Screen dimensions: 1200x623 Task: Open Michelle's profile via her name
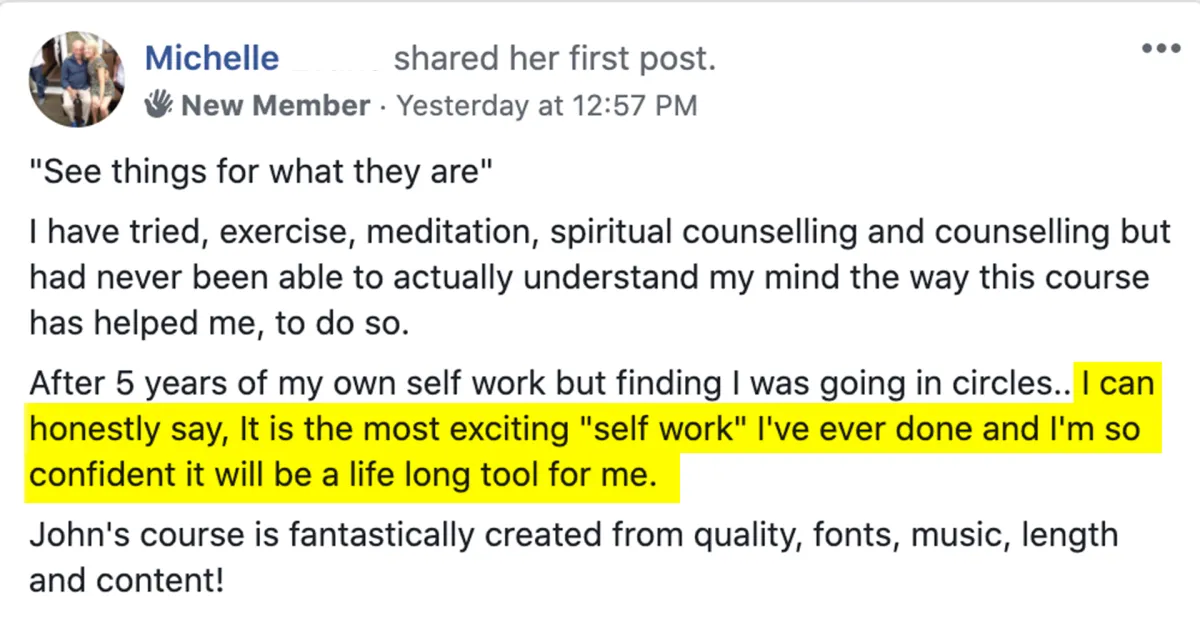point(212,59)
